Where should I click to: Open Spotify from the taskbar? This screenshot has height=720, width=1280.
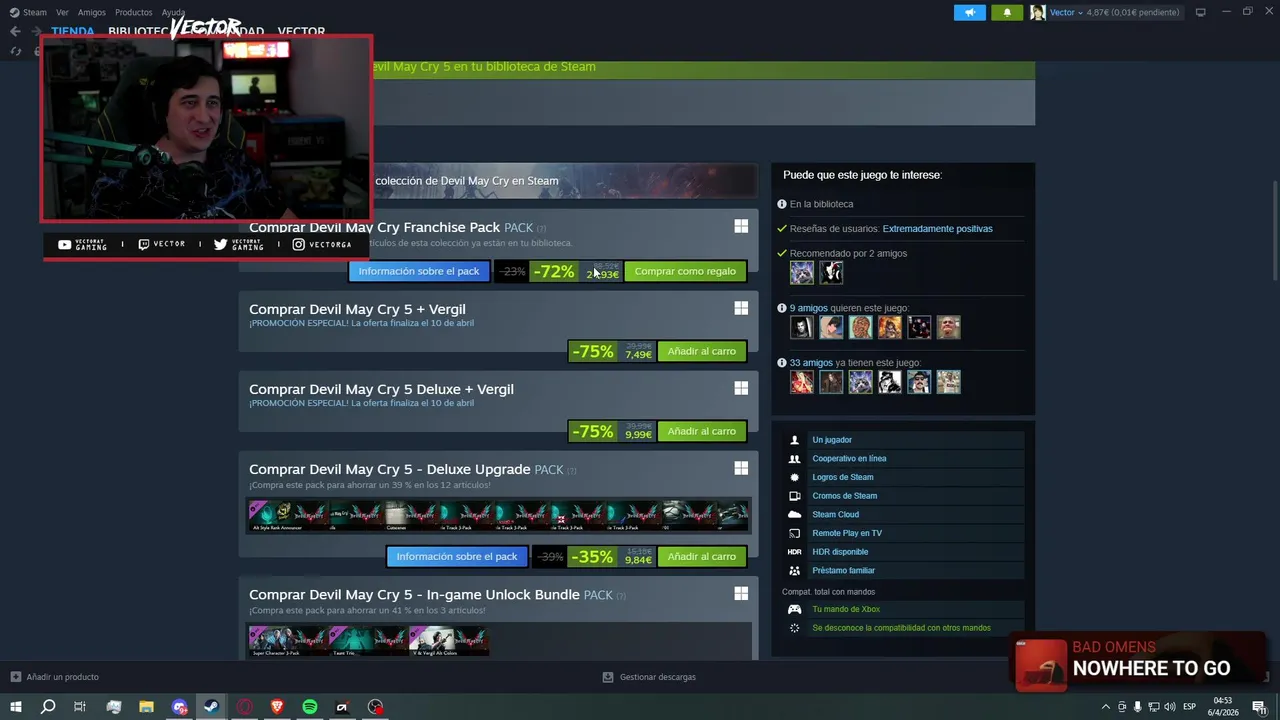pyautogui.click(x=310, y=707)
